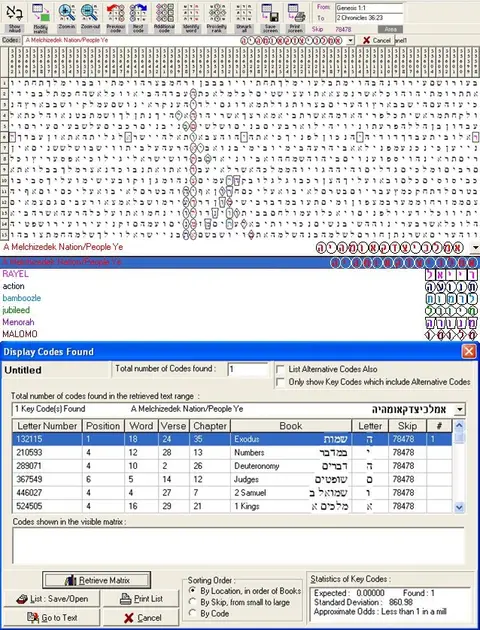The height and width of the screenshot is (630, 480).
Task: Select the By Code sorting option
Action: pos(193,613)
